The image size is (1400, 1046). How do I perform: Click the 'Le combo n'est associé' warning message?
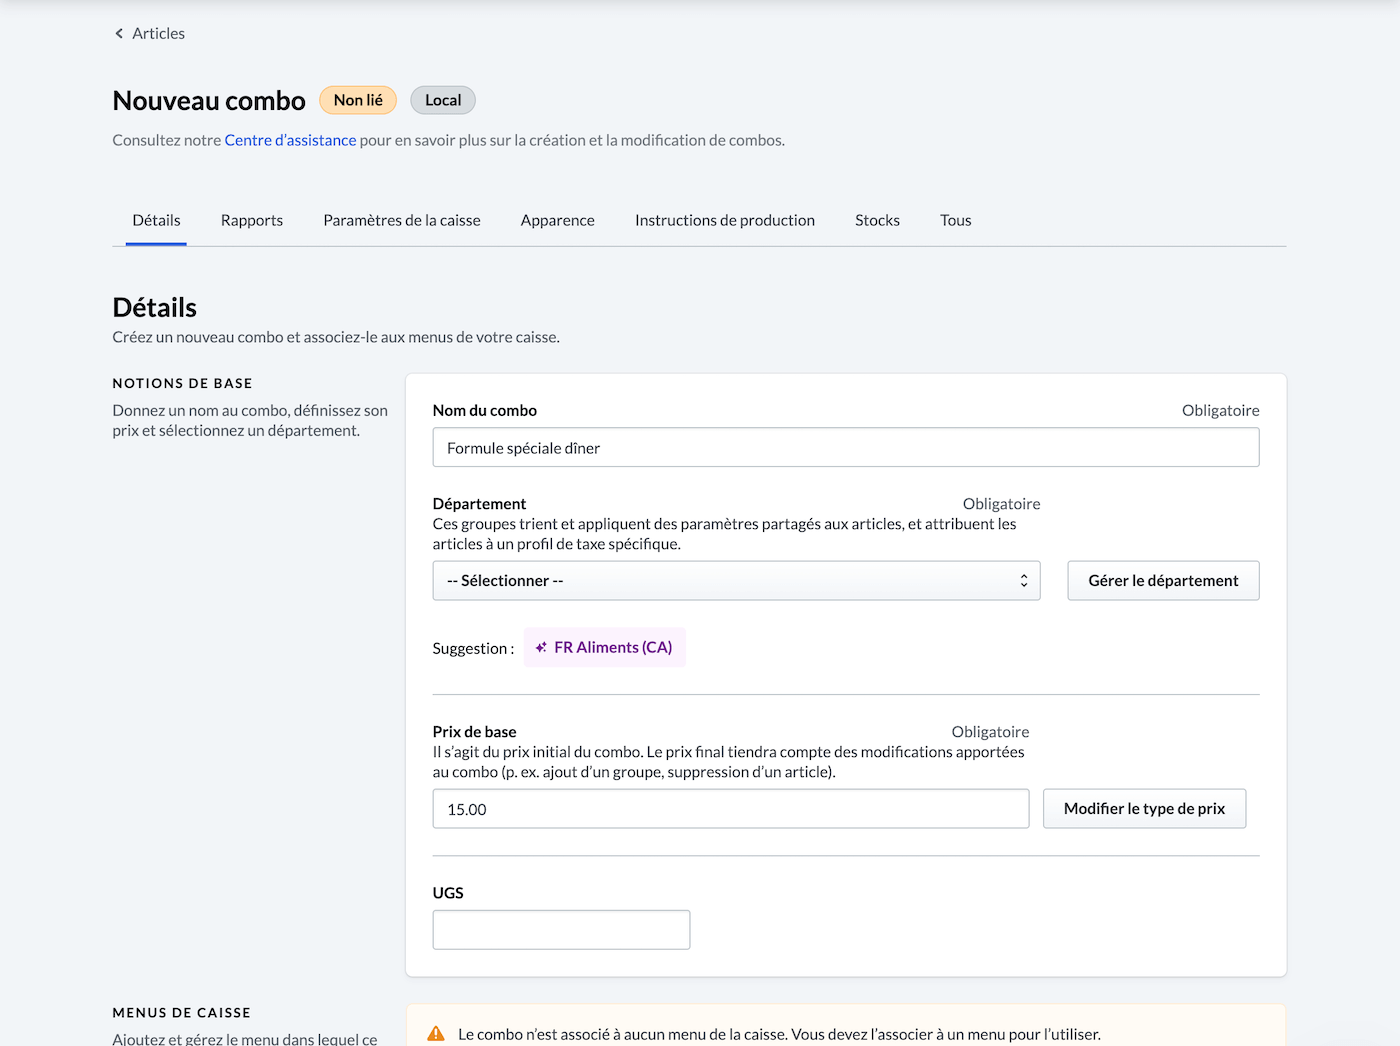(x=779, y=1034)
